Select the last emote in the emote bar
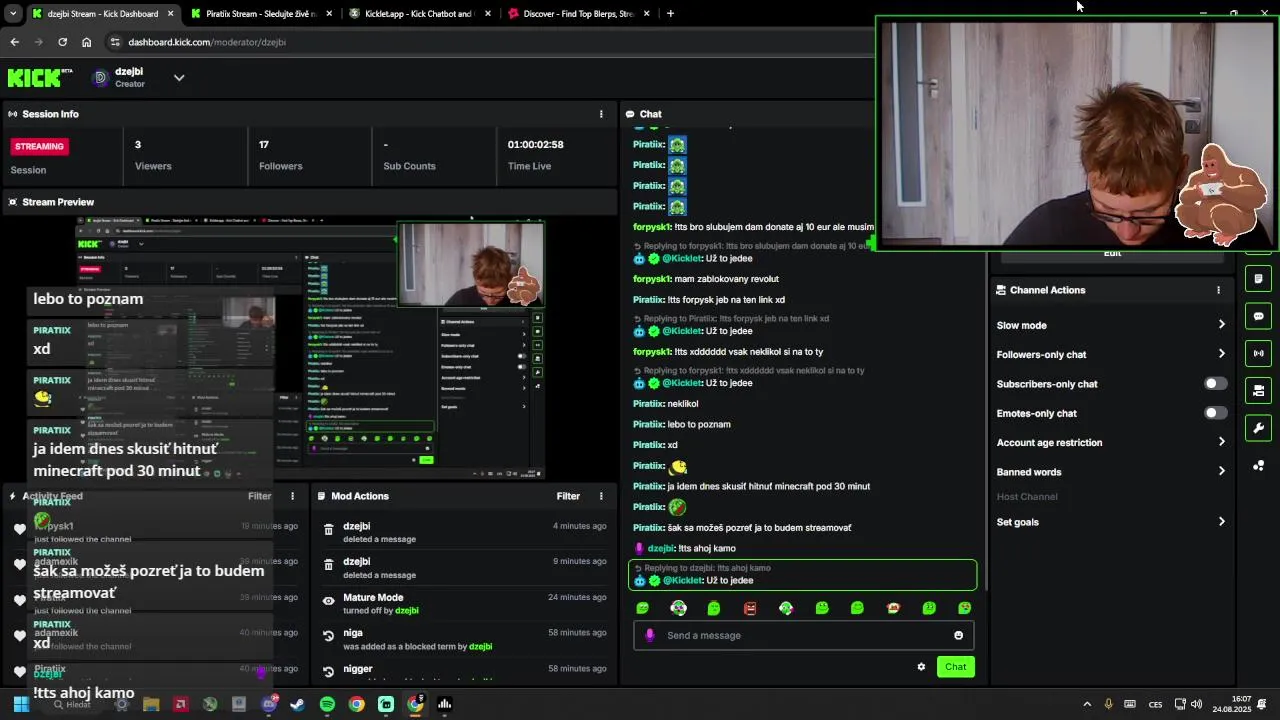This screenshot has height=720, width=1280. [x=964, y=608]
